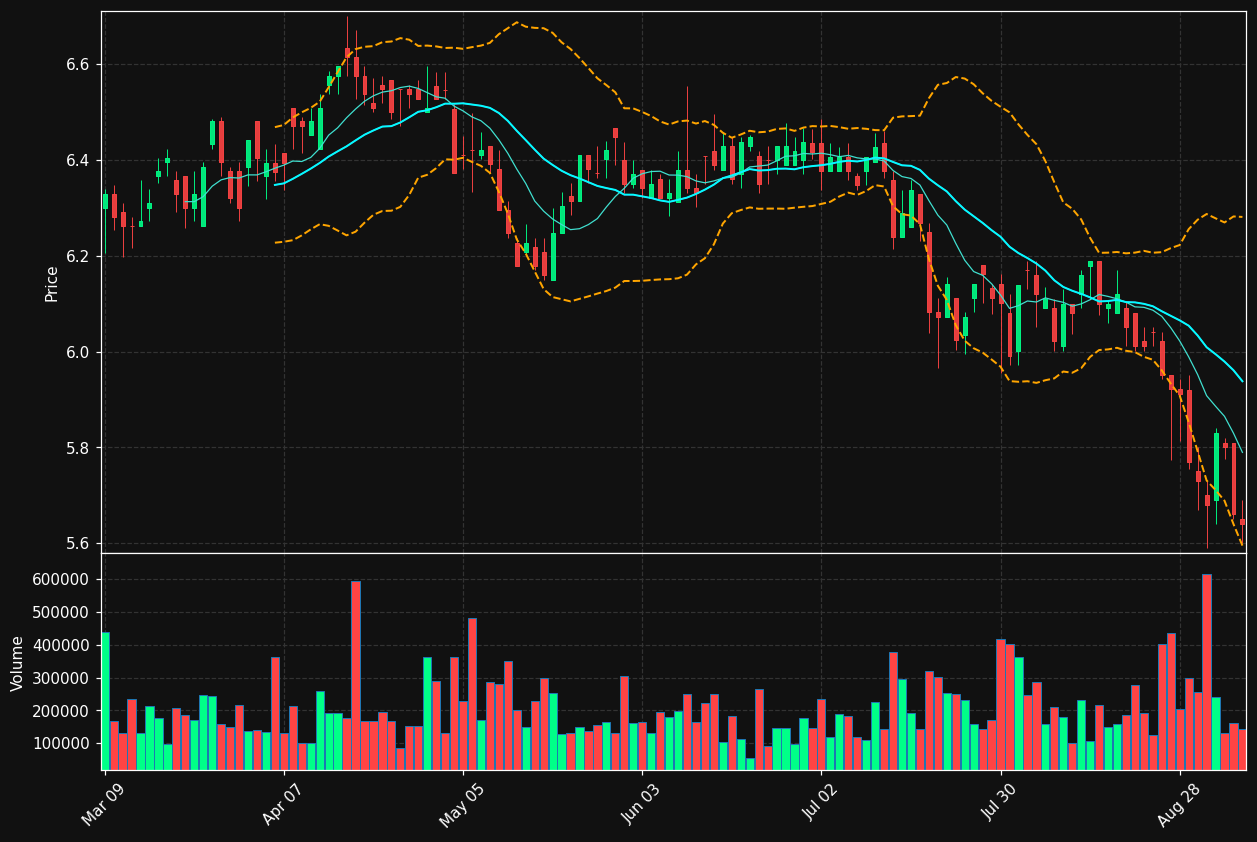Click the 'Volume' axis label
1257x842 pixels.
pos(18,663)
